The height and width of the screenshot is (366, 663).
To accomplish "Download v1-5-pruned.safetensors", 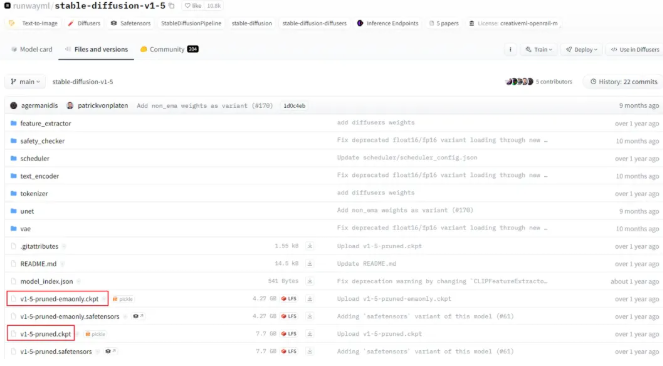I will (310, 351).
